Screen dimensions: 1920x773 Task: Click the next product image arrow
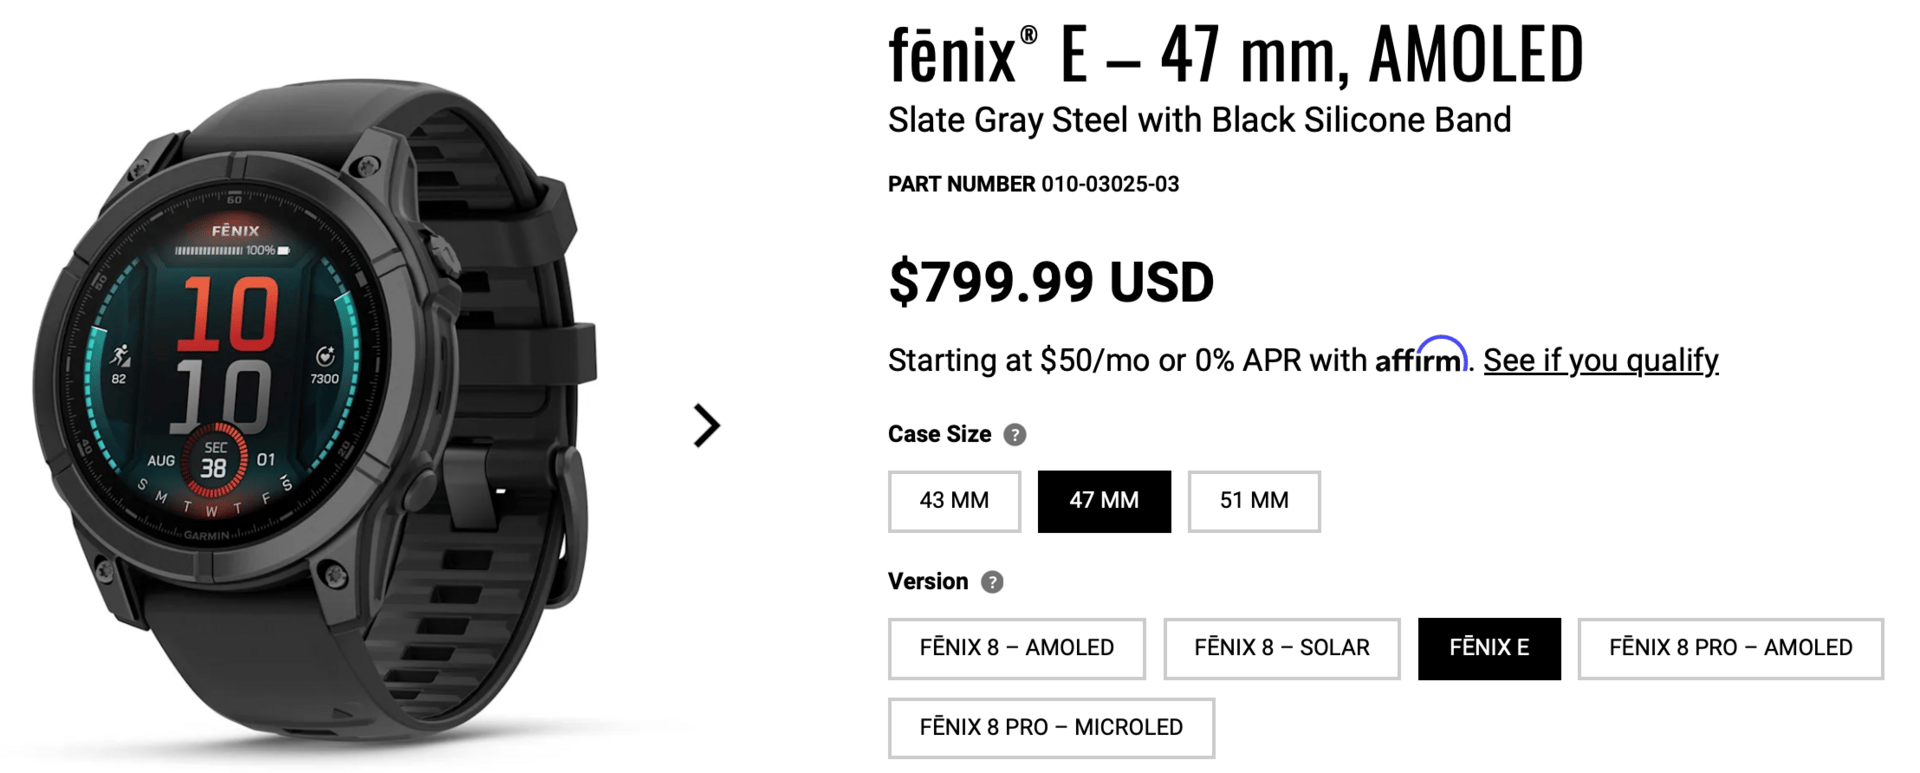point(707,426)
